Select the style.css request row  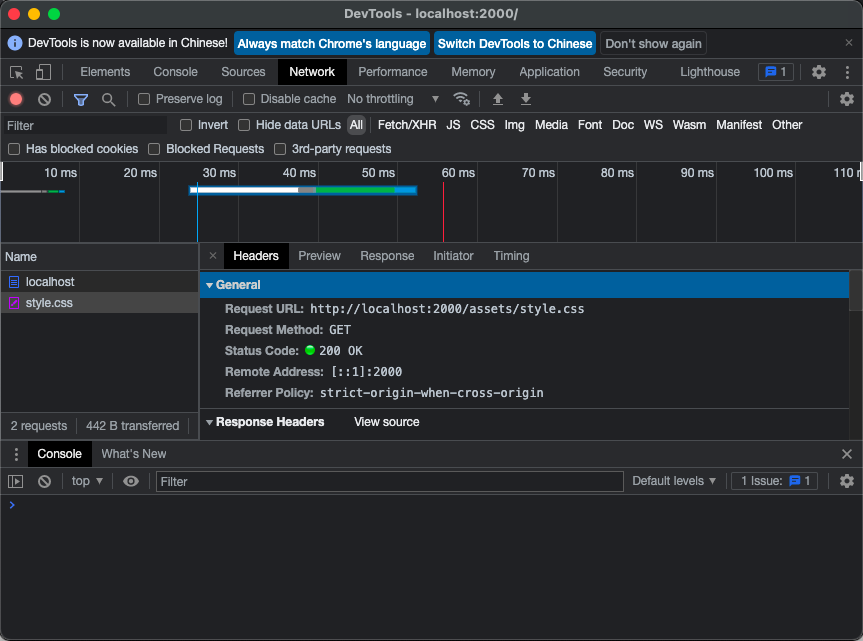[100, 303]
